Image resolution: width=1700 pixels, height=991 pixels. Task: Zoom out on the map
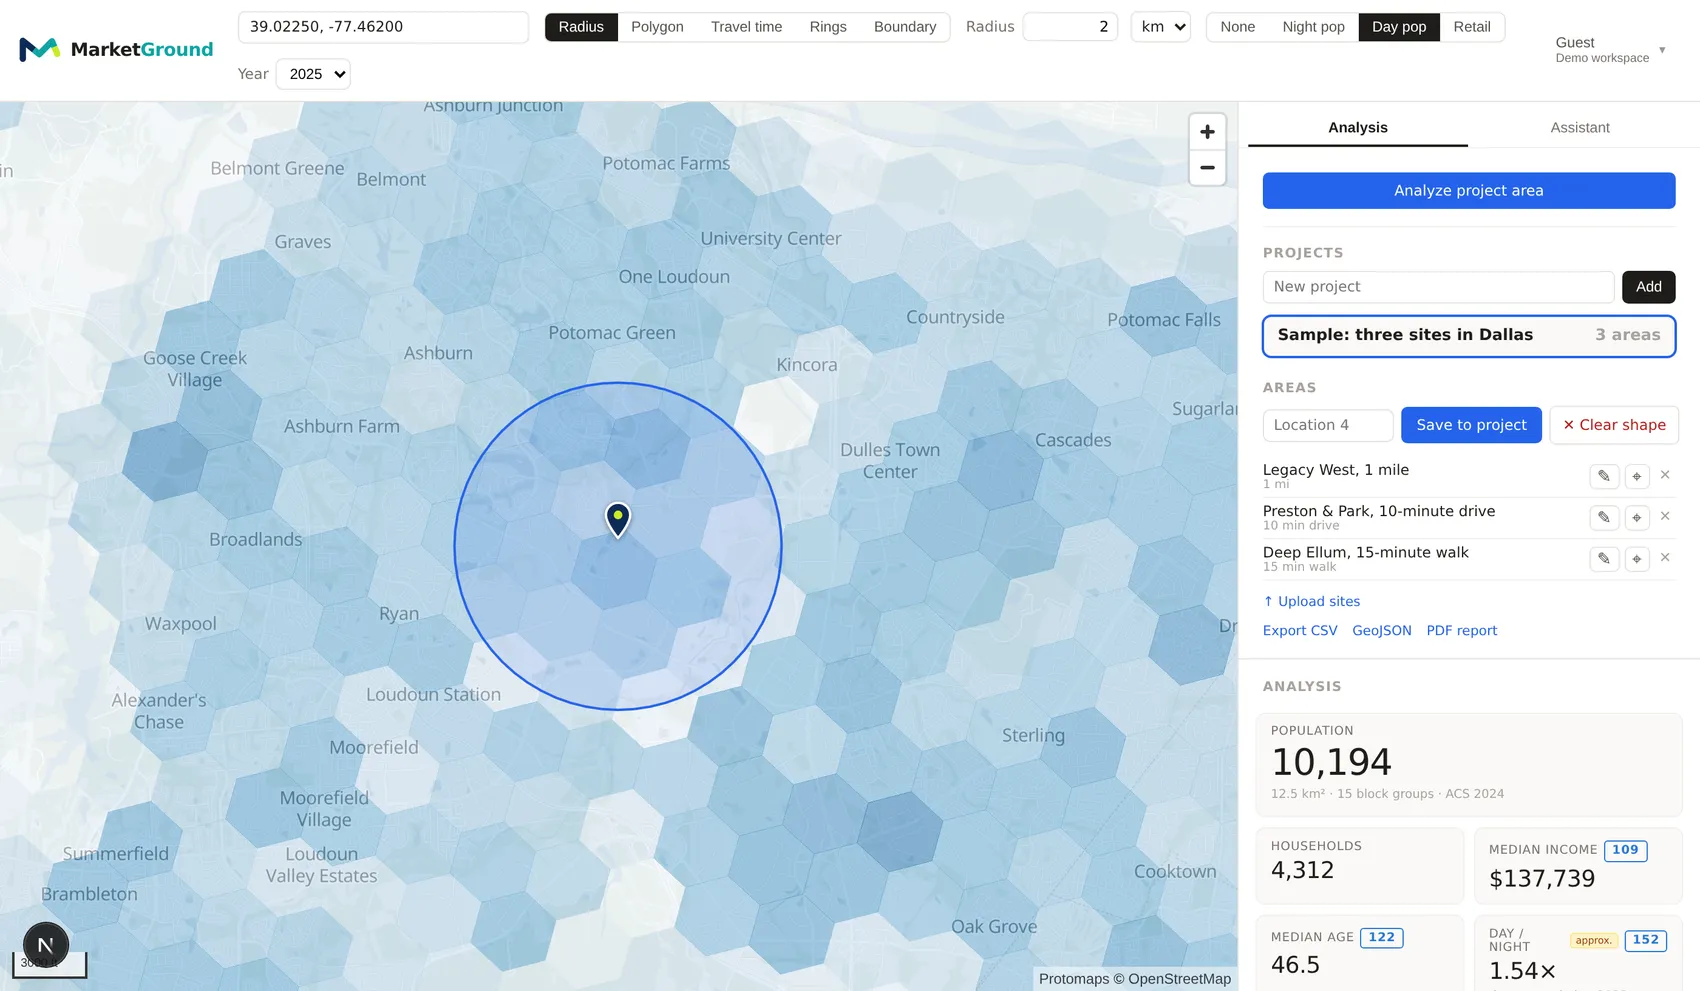pyautogui.click(x=1207, y=168)
